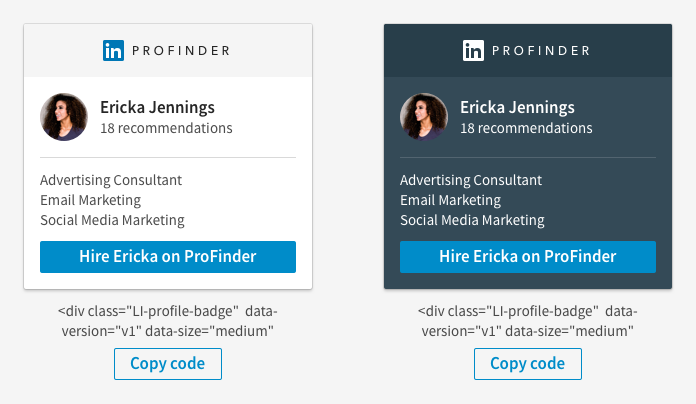Click Ericka's profile photo on dark badge
Image resolution: width=696 pixels, height=404 pixels.
click(x=424, y=117)
